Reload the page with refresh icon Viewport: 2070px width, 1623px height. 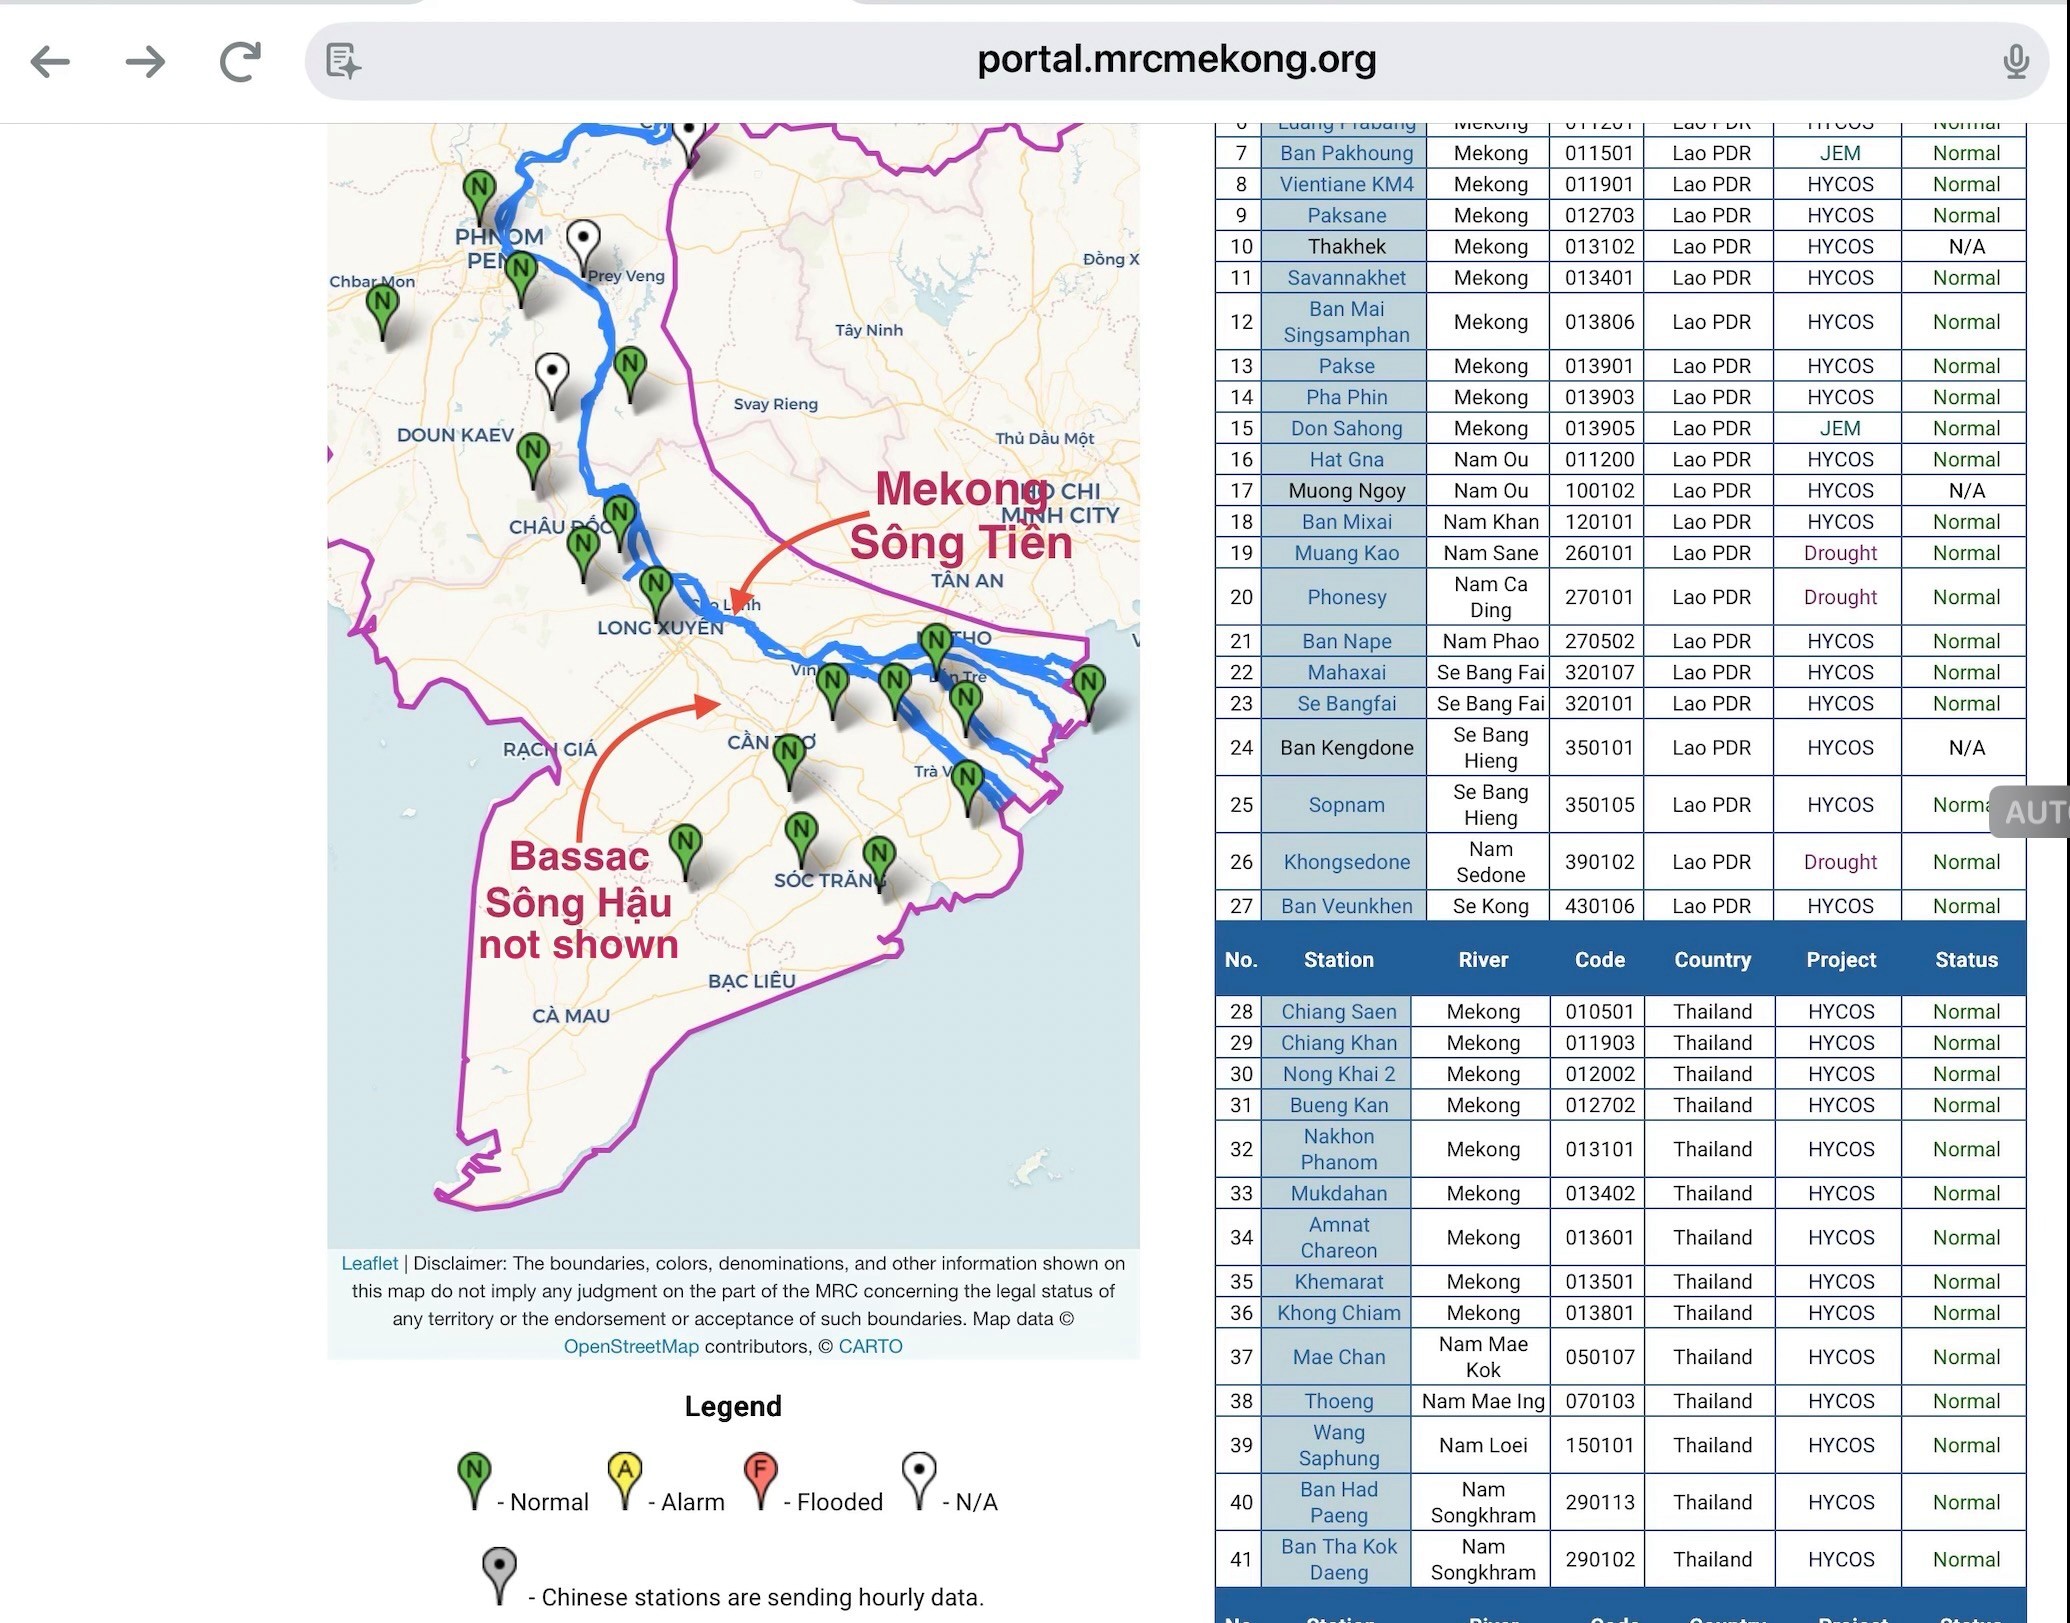[x=240, y=62]
